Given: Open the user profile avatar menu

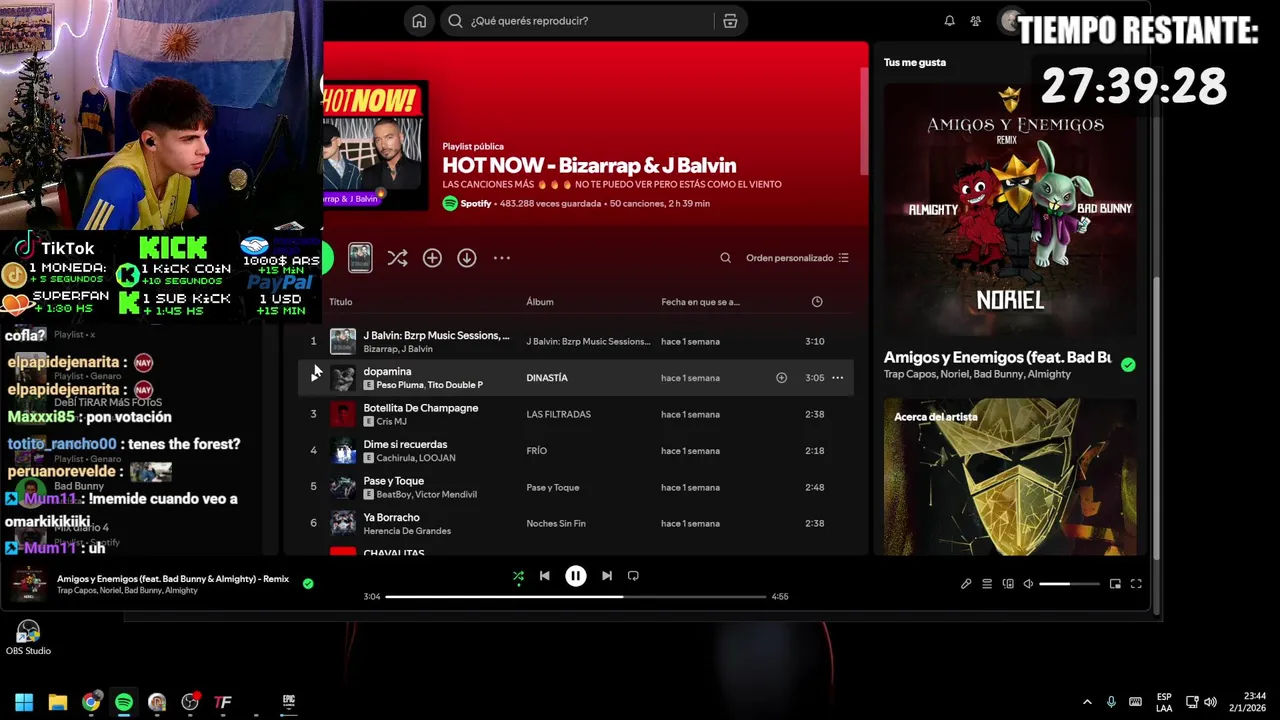Looking at the screenshot, I should pos(1010,21).
